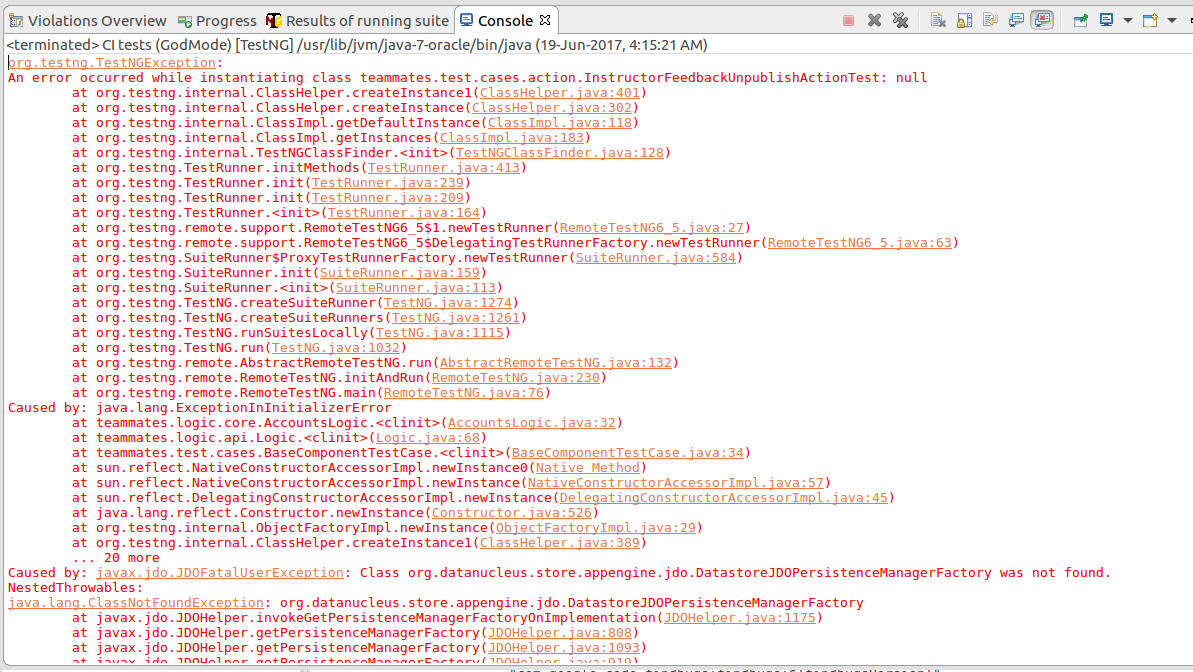Click the Terminate red square icon
Viewport: 1193px width, 672px height.
848,21
